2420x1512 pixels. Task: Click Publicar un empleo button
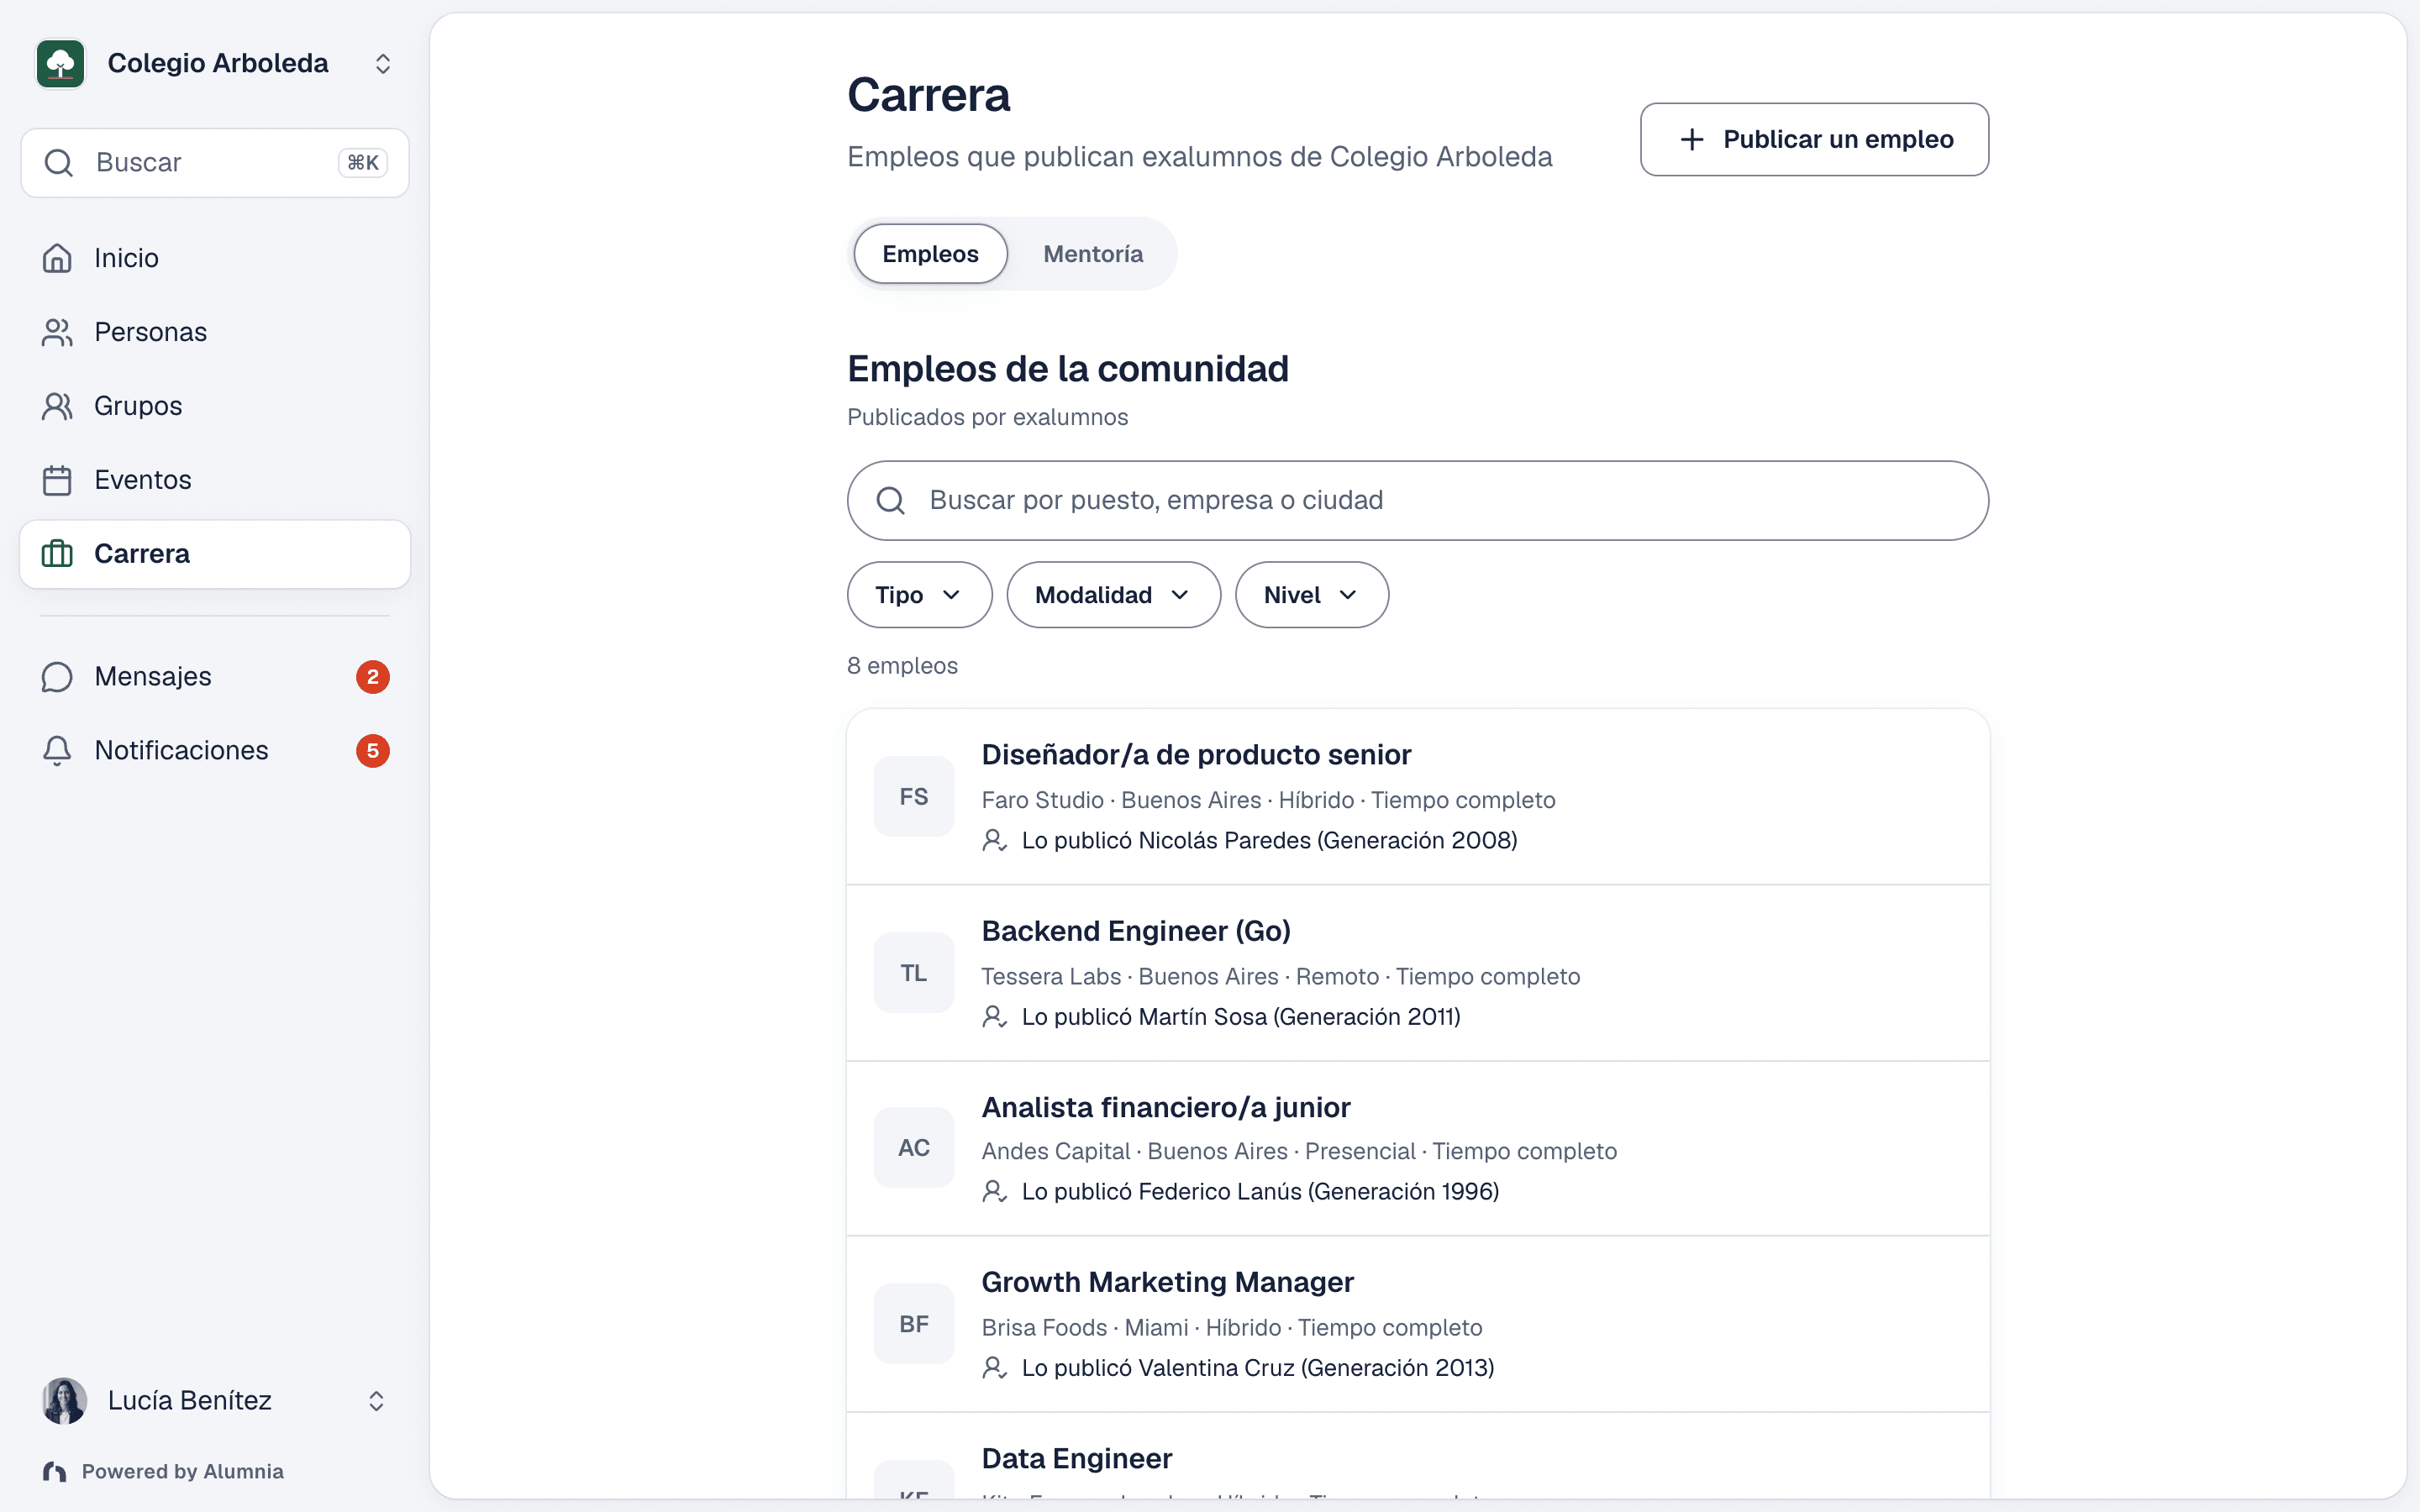(1814, 139)
